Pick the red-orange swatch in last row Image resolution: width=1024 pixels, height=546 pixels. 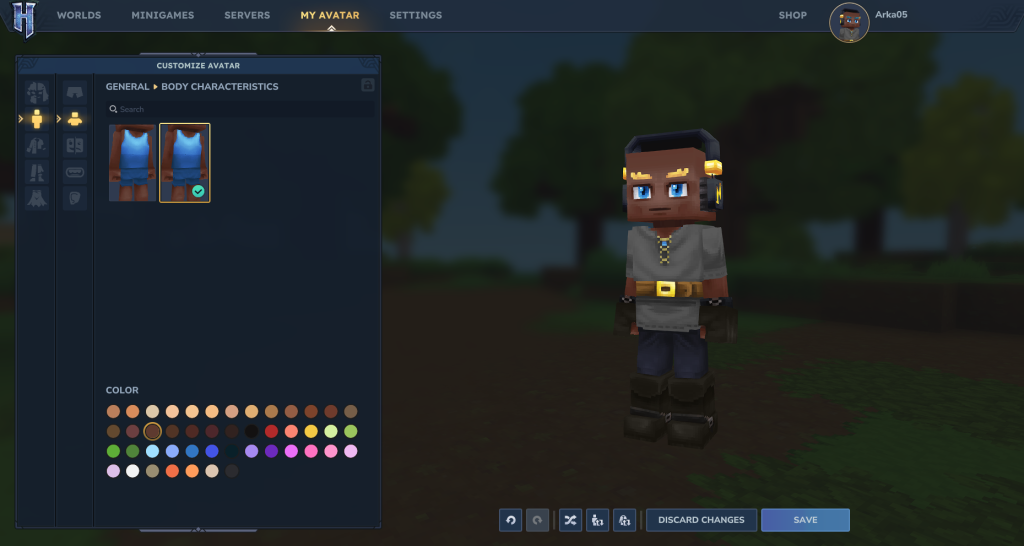point(172,471)
